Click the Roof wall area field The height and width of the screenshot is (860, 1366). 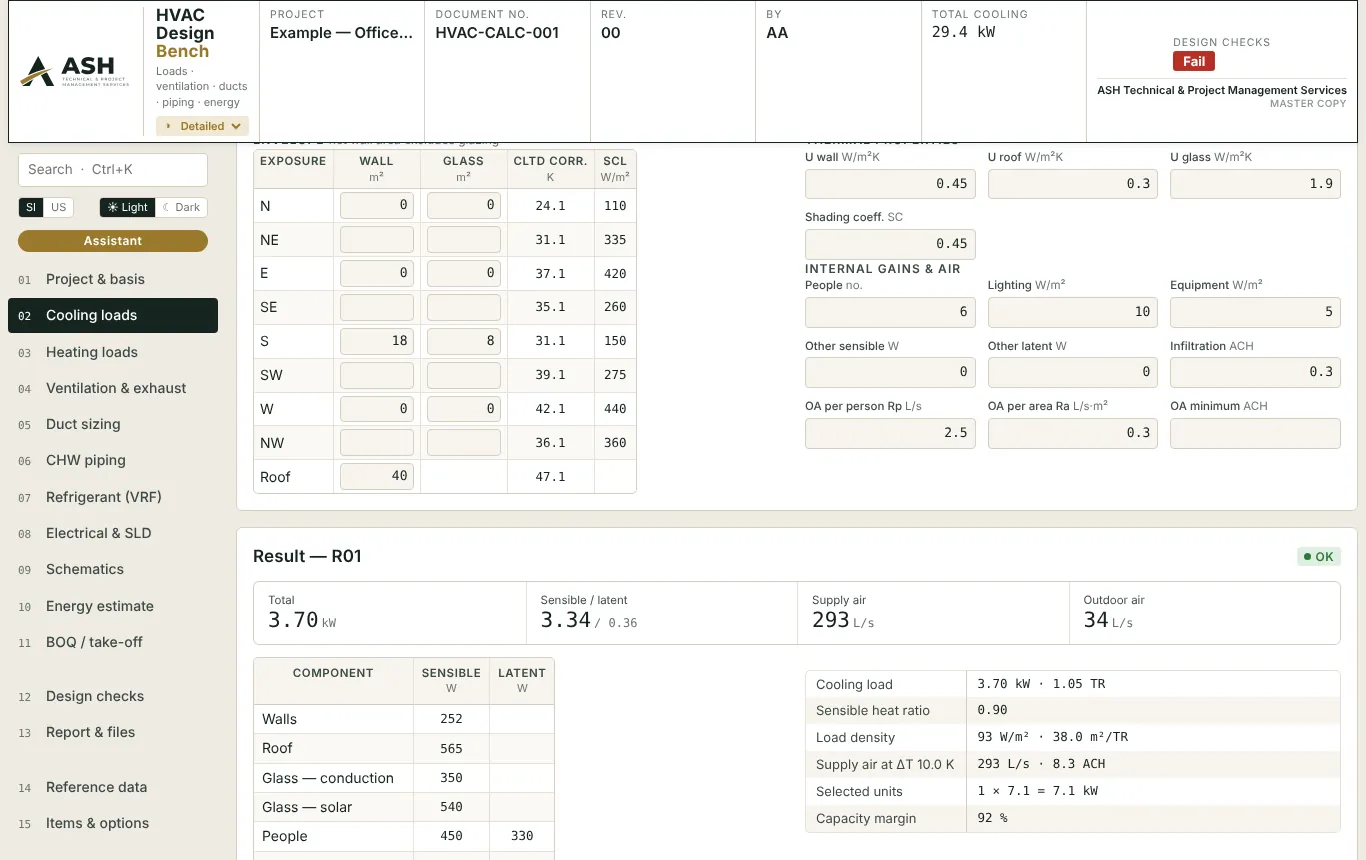377,476
